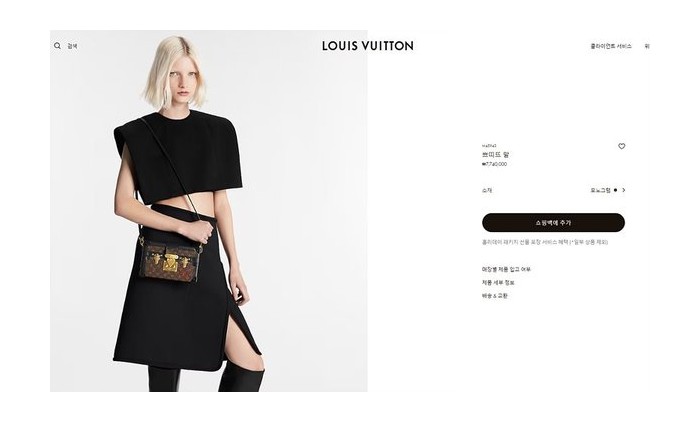Select the black Monogram color dot
This screenshot has height=422, width=700.
[x=615, y=190]
